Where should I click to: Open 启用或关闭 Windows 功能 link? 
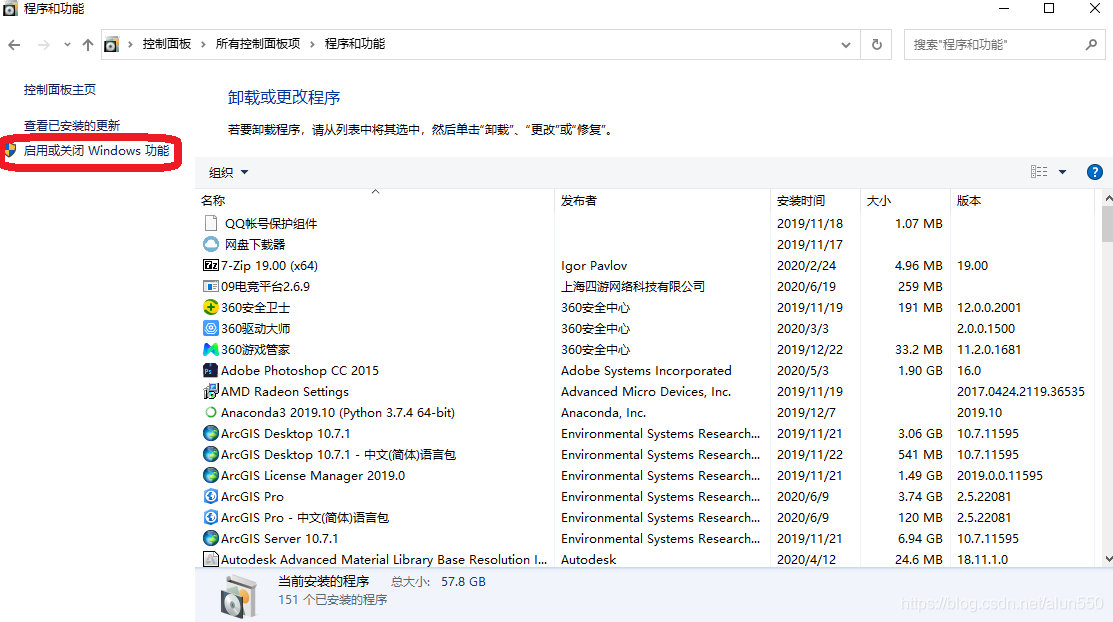point(97,151)
